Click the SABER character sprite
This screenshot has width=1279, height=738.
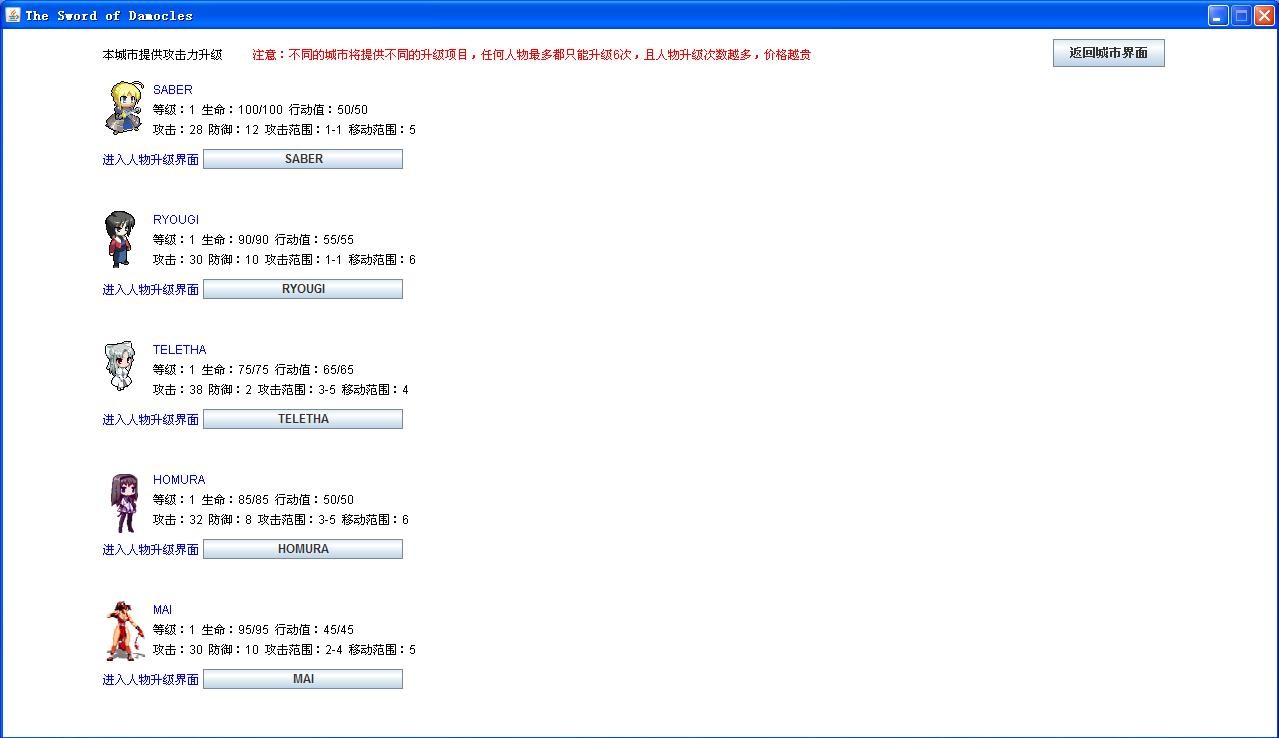pyautogui.click(x=125, y=108)
